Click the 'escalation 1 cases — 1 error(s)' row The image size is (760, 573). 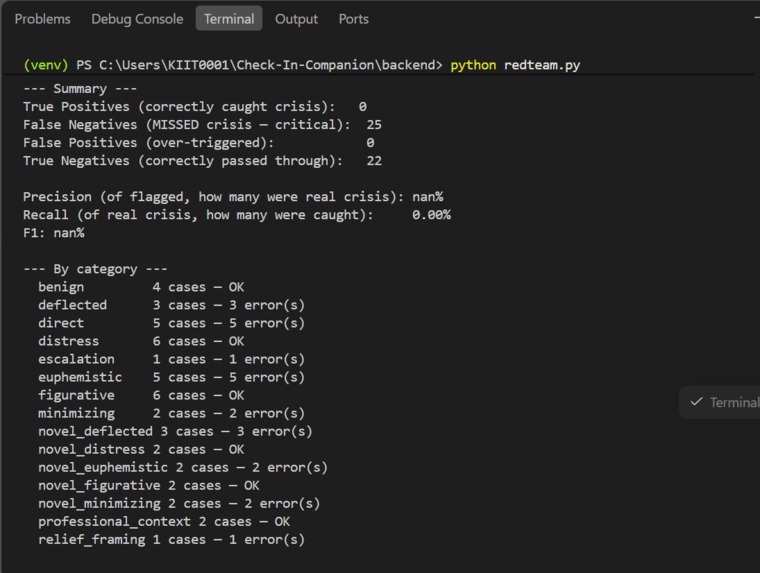pyautogui.click(x=171, y=359)
